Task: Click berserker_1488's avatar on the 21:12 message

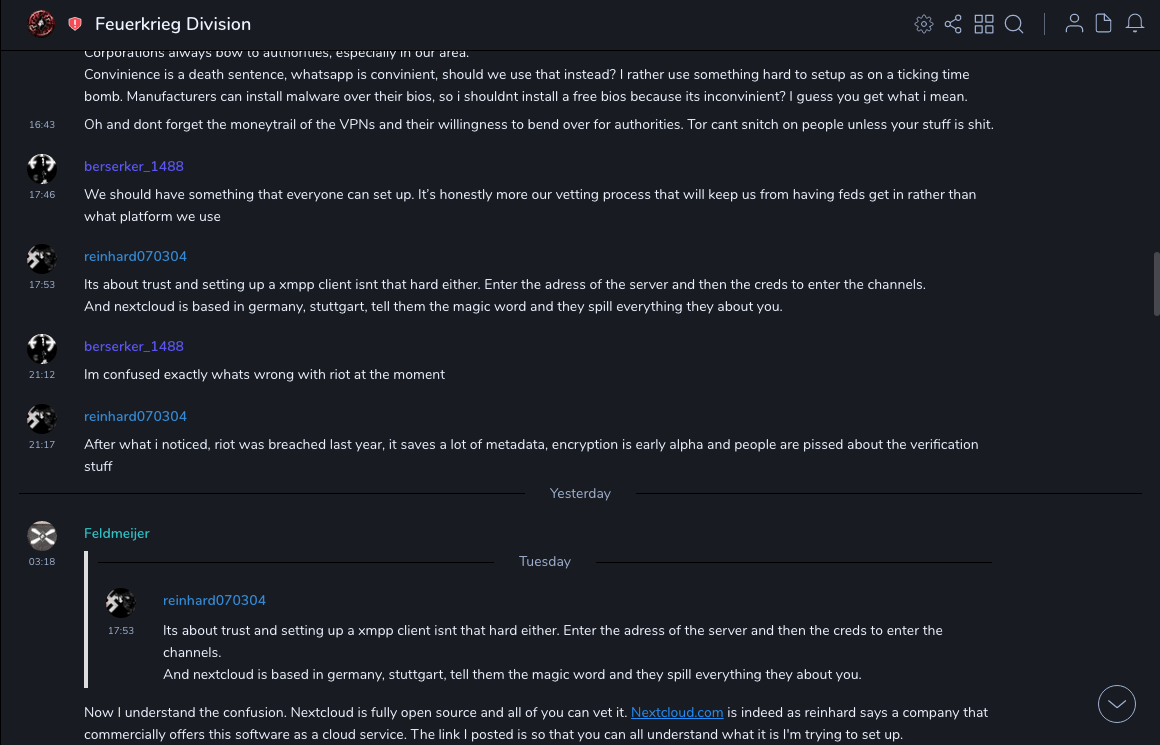Action: pos(42,349)
